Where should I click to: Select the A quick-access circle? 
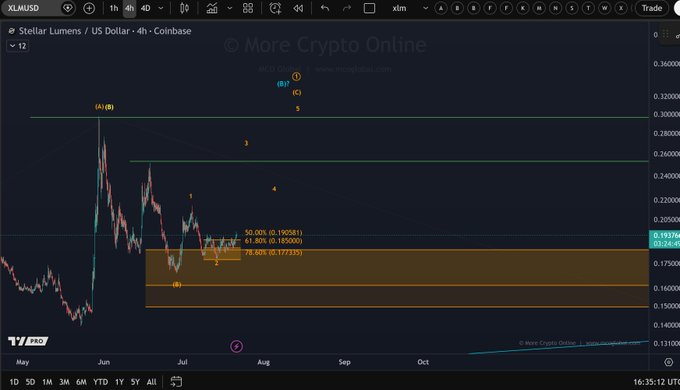[x=441, y=8]
